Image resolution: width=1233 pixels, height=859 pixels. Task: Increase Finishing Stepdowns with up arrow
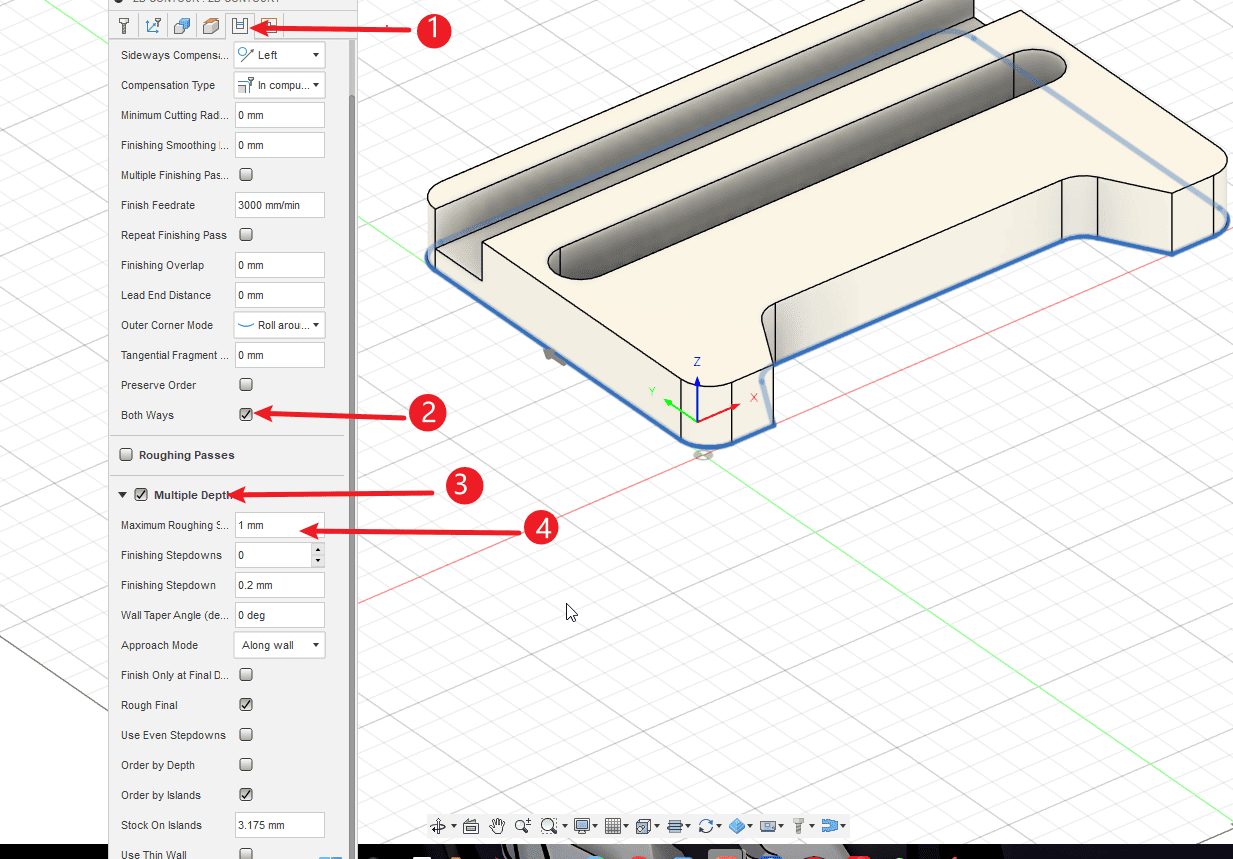(318, 549)
